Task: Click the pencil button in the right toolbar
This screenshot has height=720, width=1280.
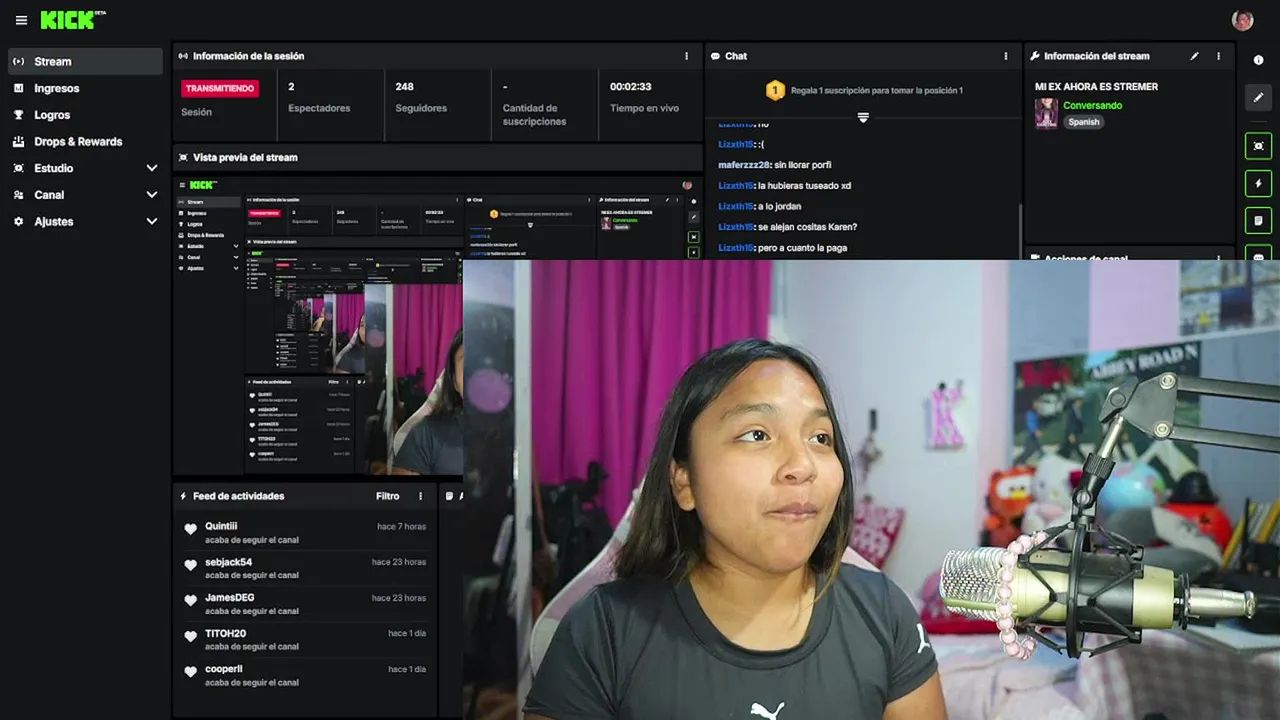Action: (1258, 97)
